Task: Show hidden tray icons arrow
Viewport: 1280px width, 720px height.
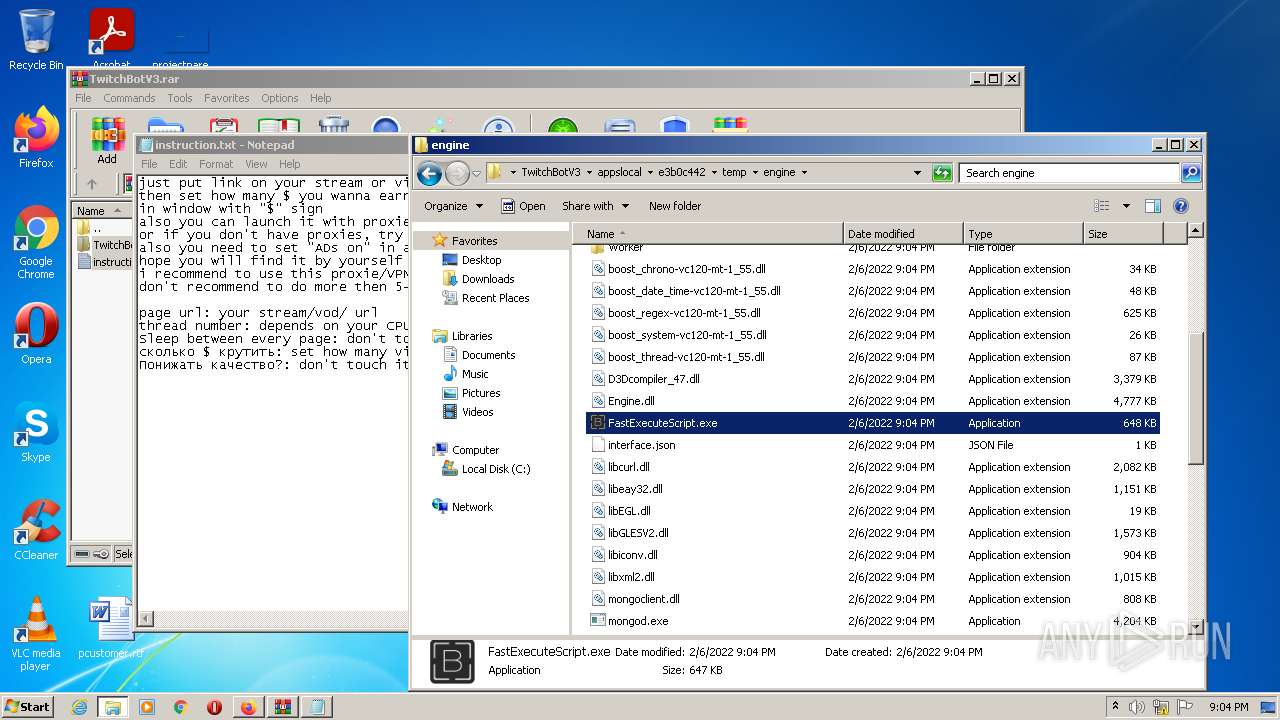Action: (1115, 706)
